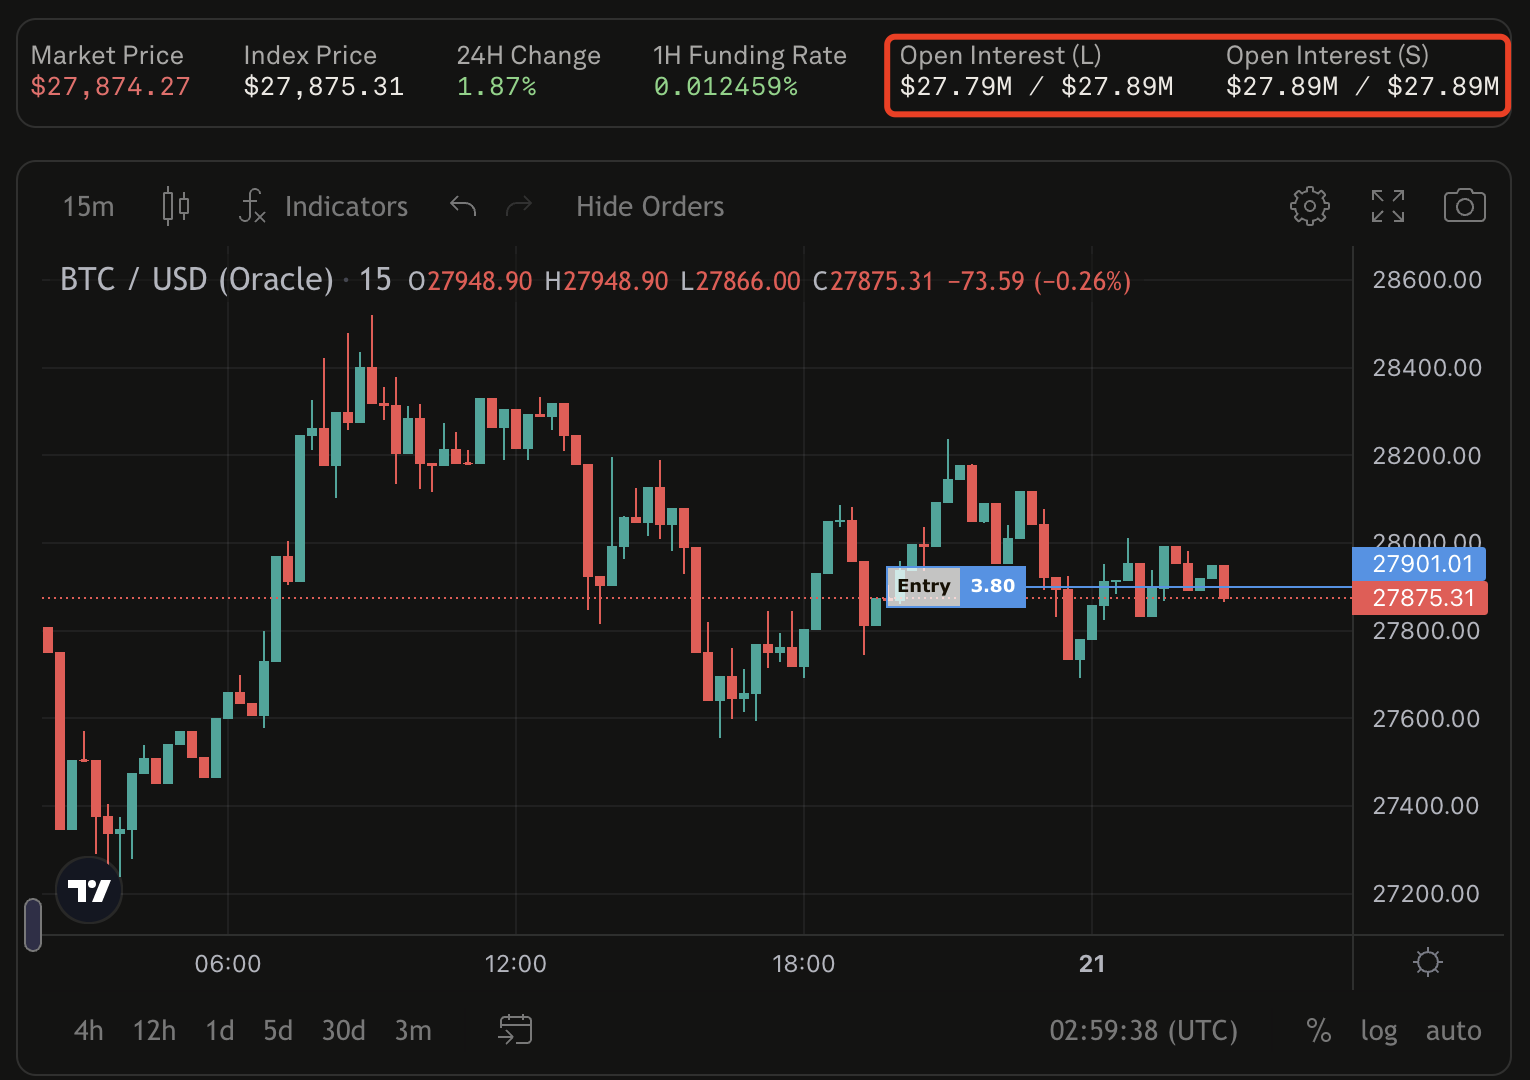Toggle auto scale mode
This screenshot has height=1080, width=1530.
click(x=1453, y=1030)
